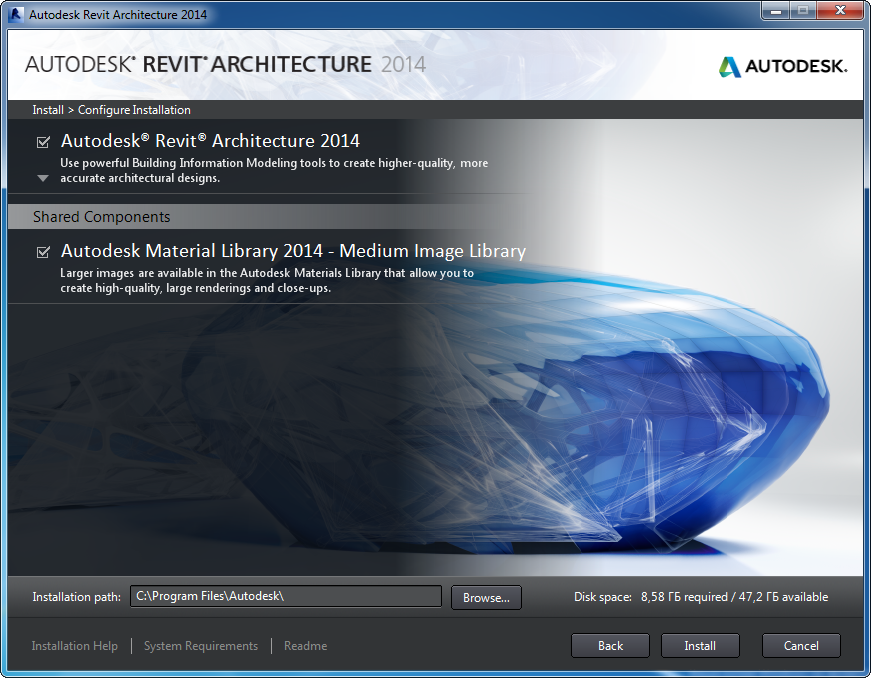Viewport: 871px width, 678px height.
Task: Select Configure Installation breadcrumb item
Action: [134, 110]
